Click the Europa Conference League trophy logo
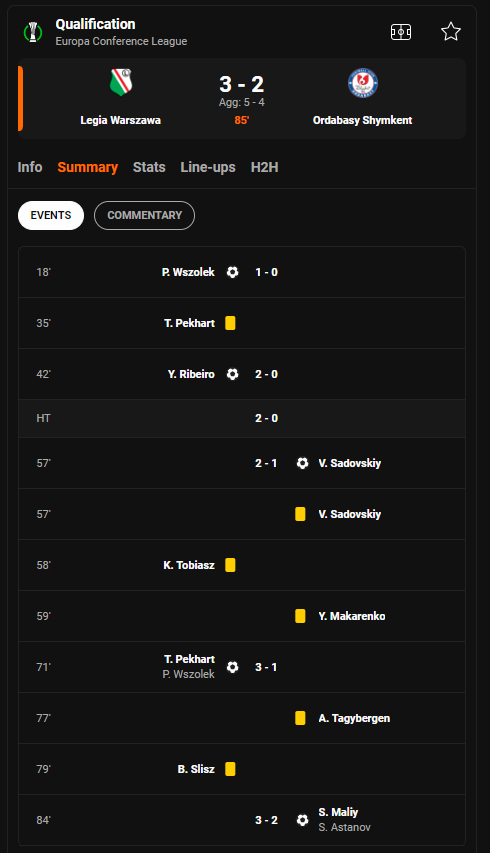This screenshot has height=853, width=490. click(x=33, y=32)
